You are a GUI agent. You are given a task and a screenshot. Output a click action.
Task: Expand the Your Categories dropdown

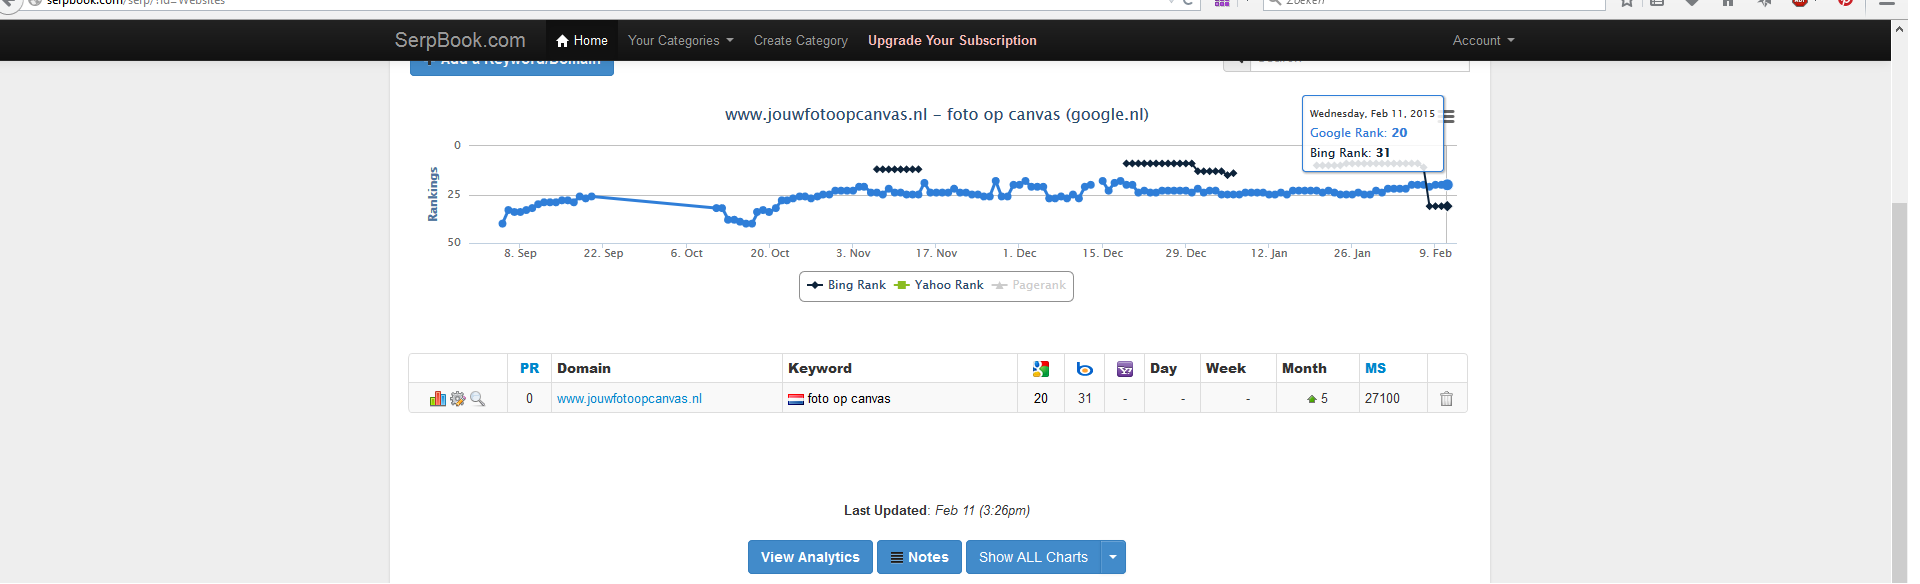tap(681, 41)
